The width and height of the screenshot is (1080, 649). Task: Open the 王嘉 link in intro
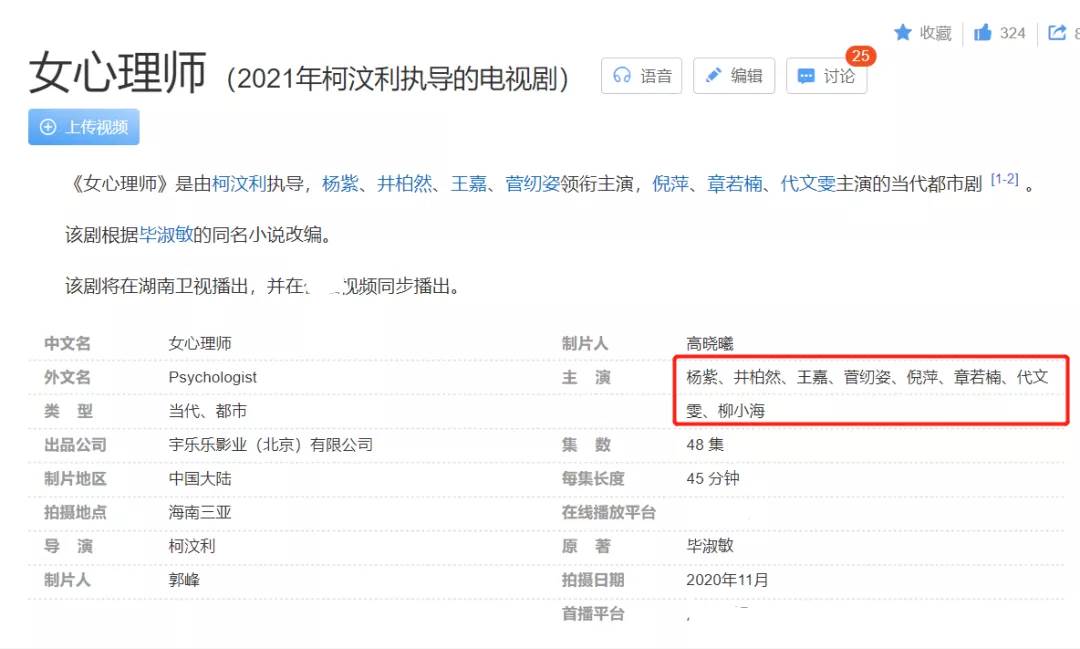(x=469, y=183)
